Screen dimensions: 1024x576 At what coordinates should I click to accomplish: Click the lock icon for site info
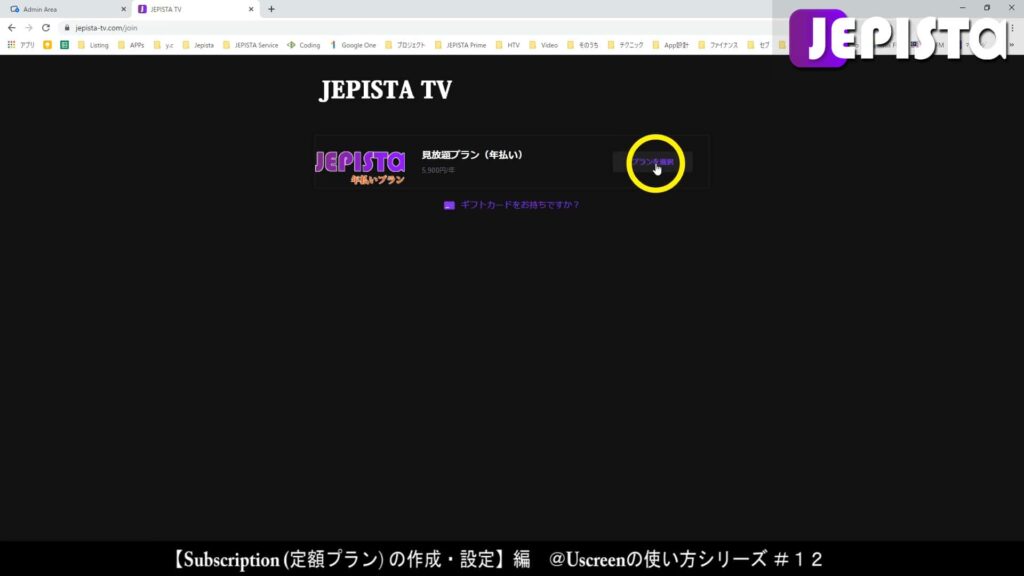coord(67,27)
